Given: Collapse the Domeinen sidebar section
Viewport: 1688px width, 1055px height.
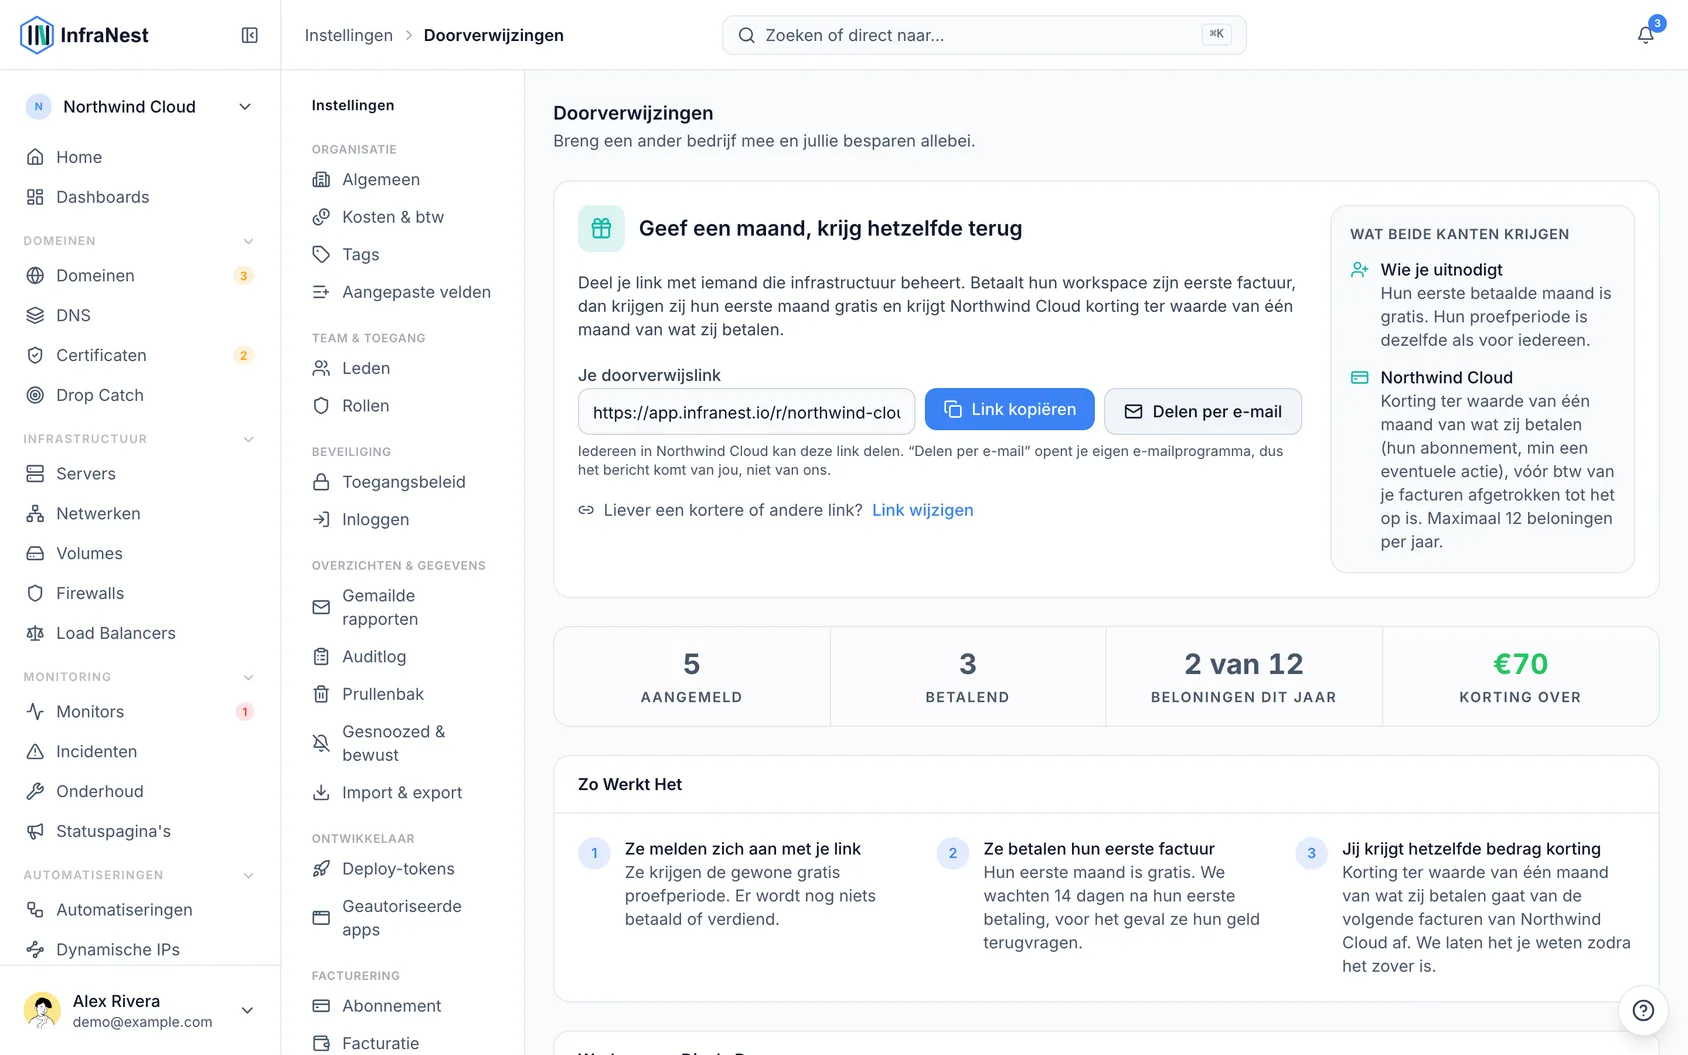Looking at the screenshot, I should click(x=248, y=241).
